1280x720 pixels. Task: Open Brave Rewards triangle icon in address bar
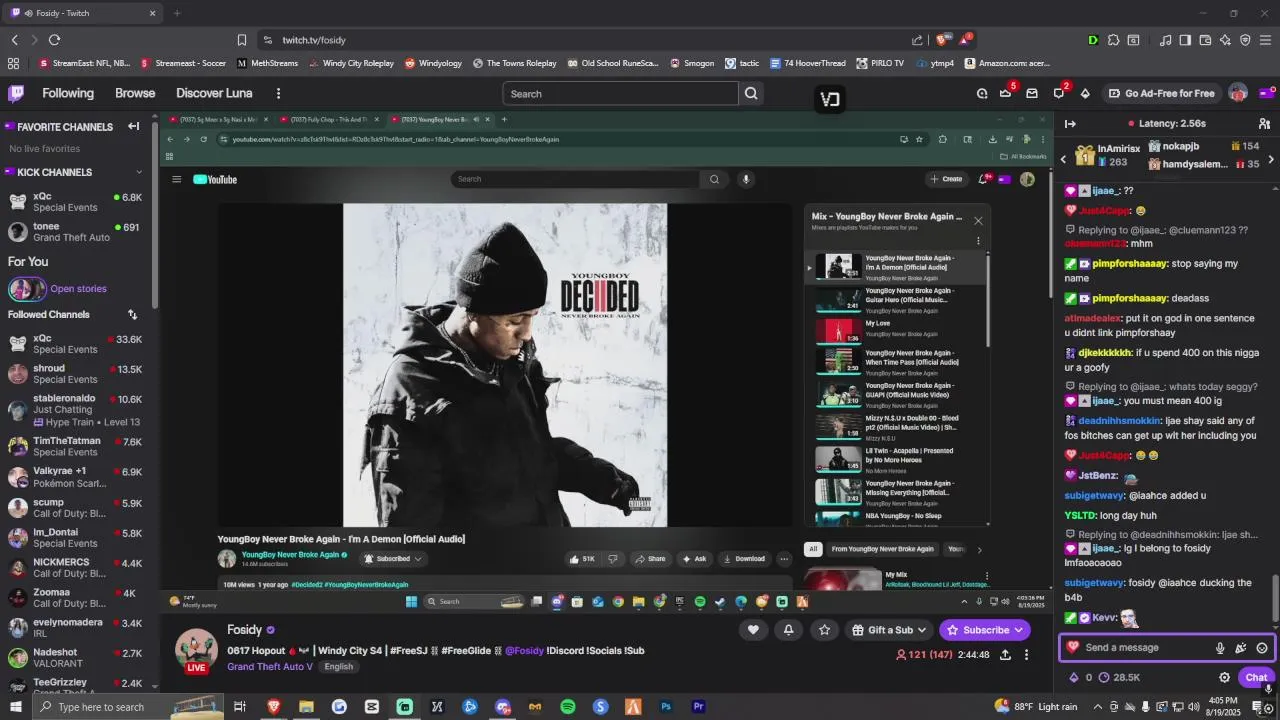tap(964, 40)
